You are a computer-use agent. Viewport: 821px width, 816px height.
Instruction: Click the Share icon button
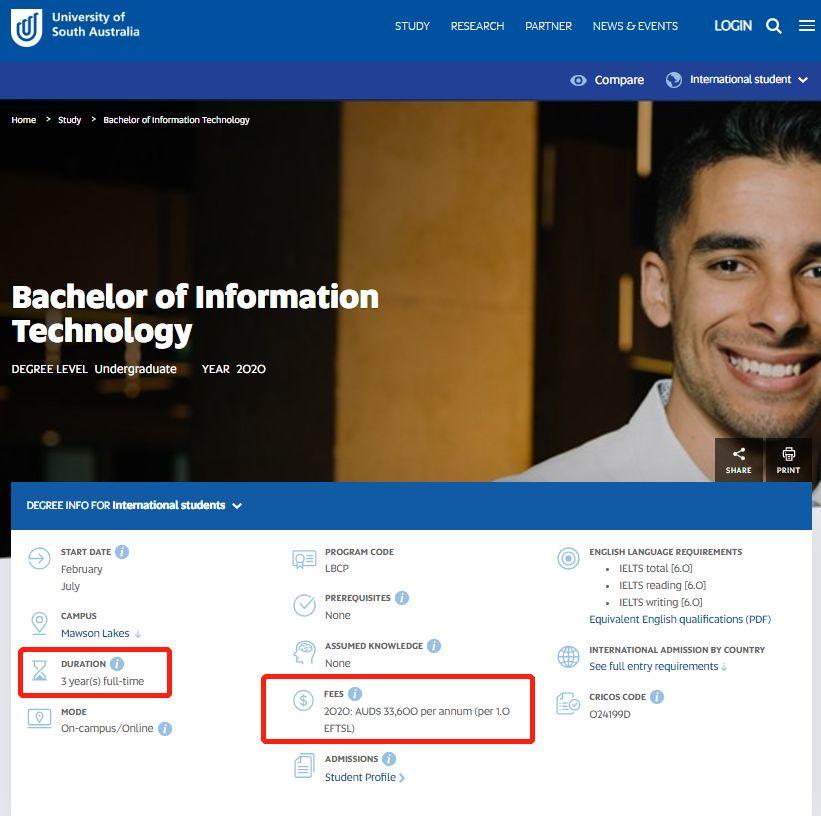[739, 460]
